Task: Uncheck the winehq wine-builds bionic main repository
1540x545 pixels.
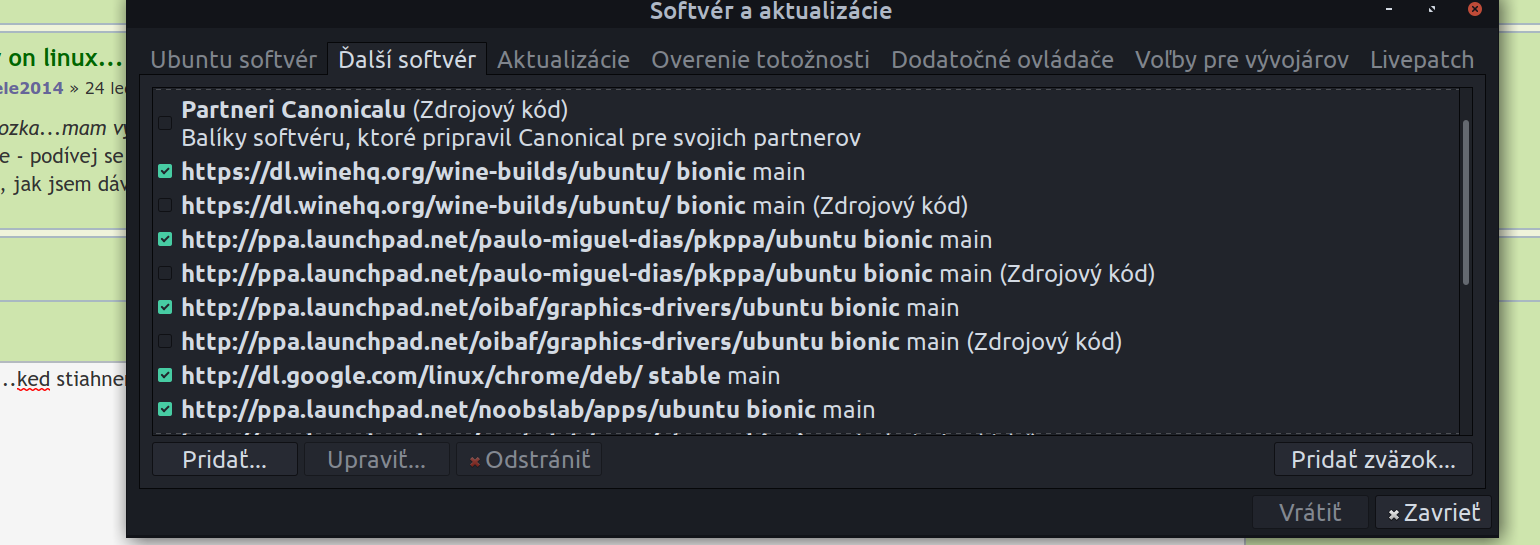Action: coord(166,172)
